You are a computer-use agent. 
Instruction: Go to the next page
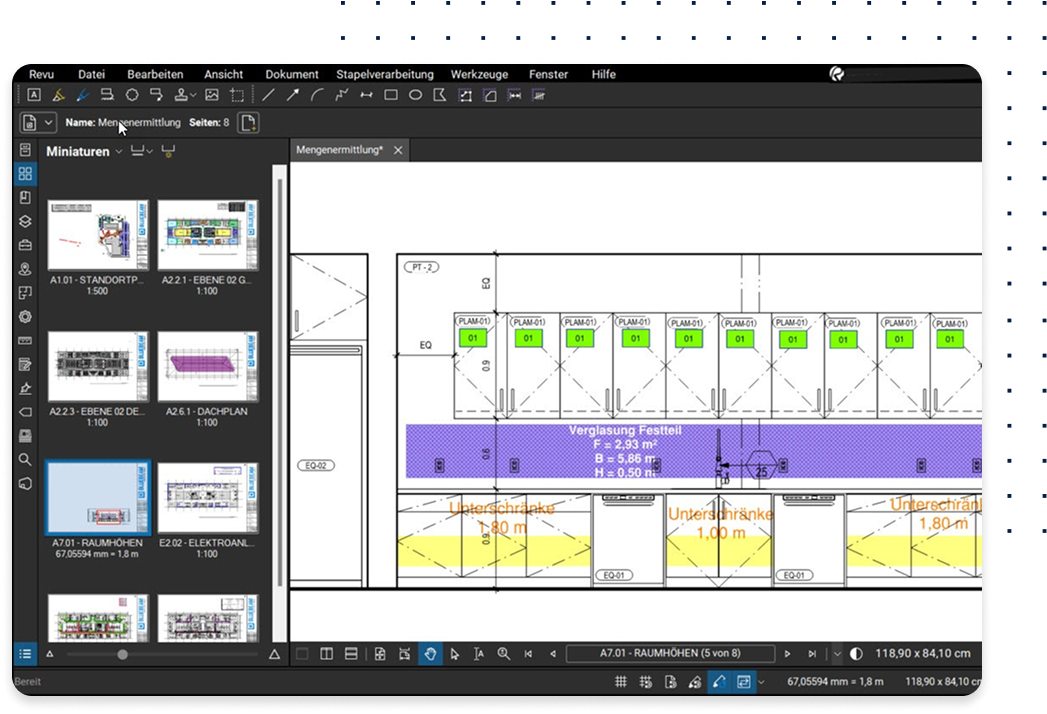tap(787, 654)
